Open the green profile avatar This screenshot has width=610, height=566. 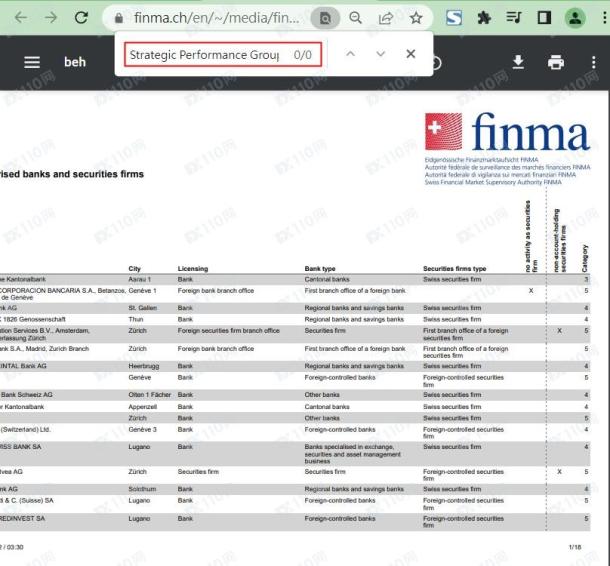click(575, 18)
